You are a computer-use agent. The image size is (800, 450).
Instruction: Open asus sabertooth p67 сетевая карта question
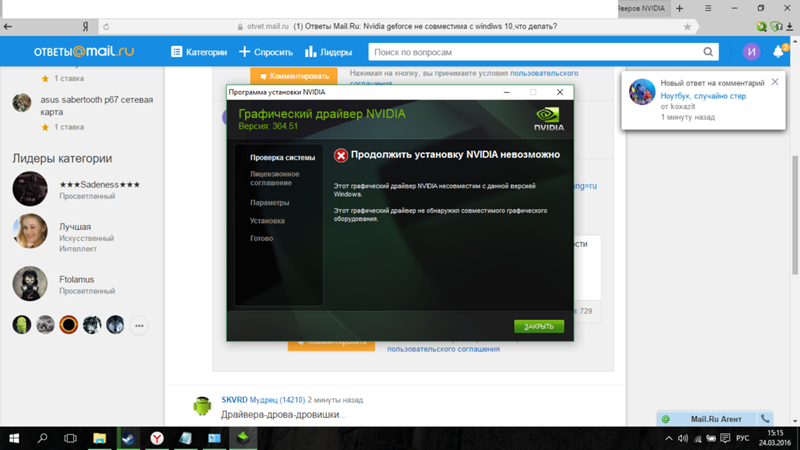(96, 106)
